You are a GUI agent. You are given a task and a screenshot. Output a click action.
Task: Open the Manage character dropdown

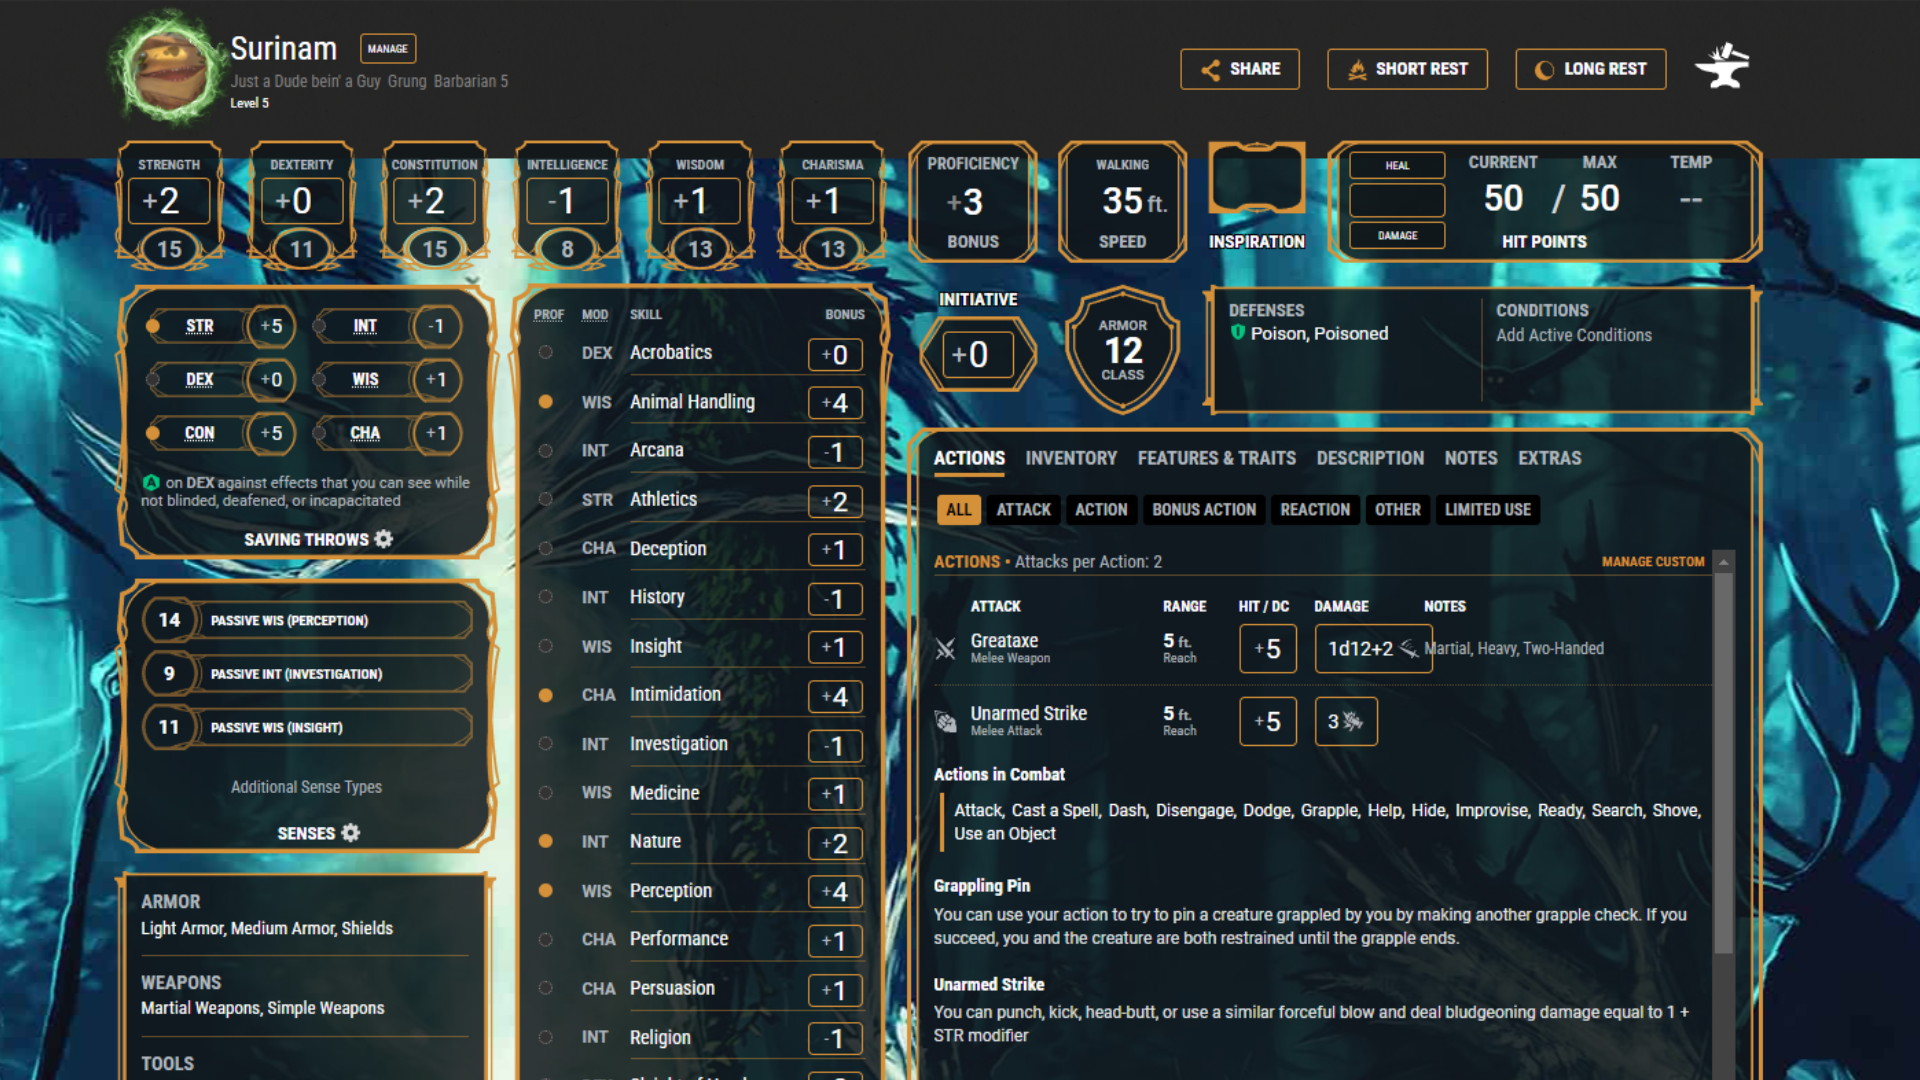tap(387, 48)
